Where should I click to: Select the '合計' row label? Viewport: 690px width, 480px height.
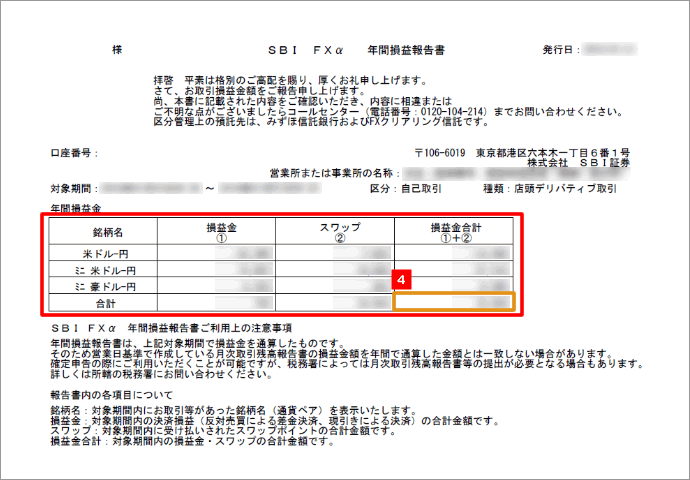point(106,303)
